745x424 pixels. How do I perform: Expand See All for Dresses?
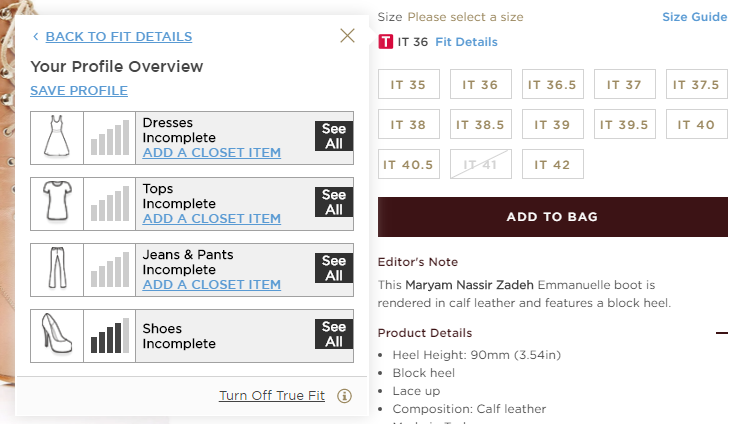coord(333,137)
